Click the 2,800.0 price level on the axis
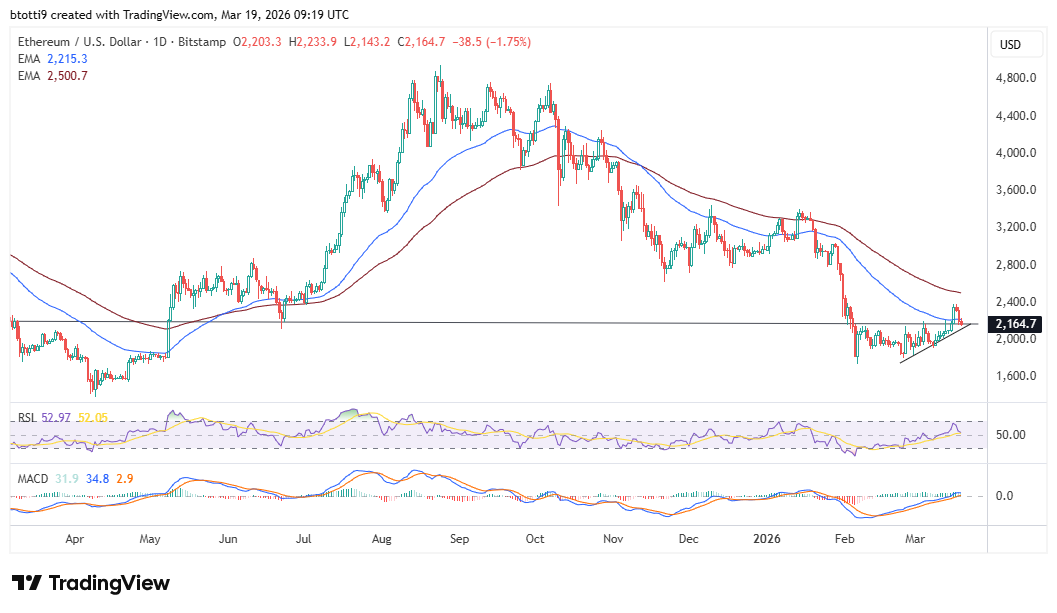Image resolution: width=1057 pixels, height=613 pixels. 1015,264
